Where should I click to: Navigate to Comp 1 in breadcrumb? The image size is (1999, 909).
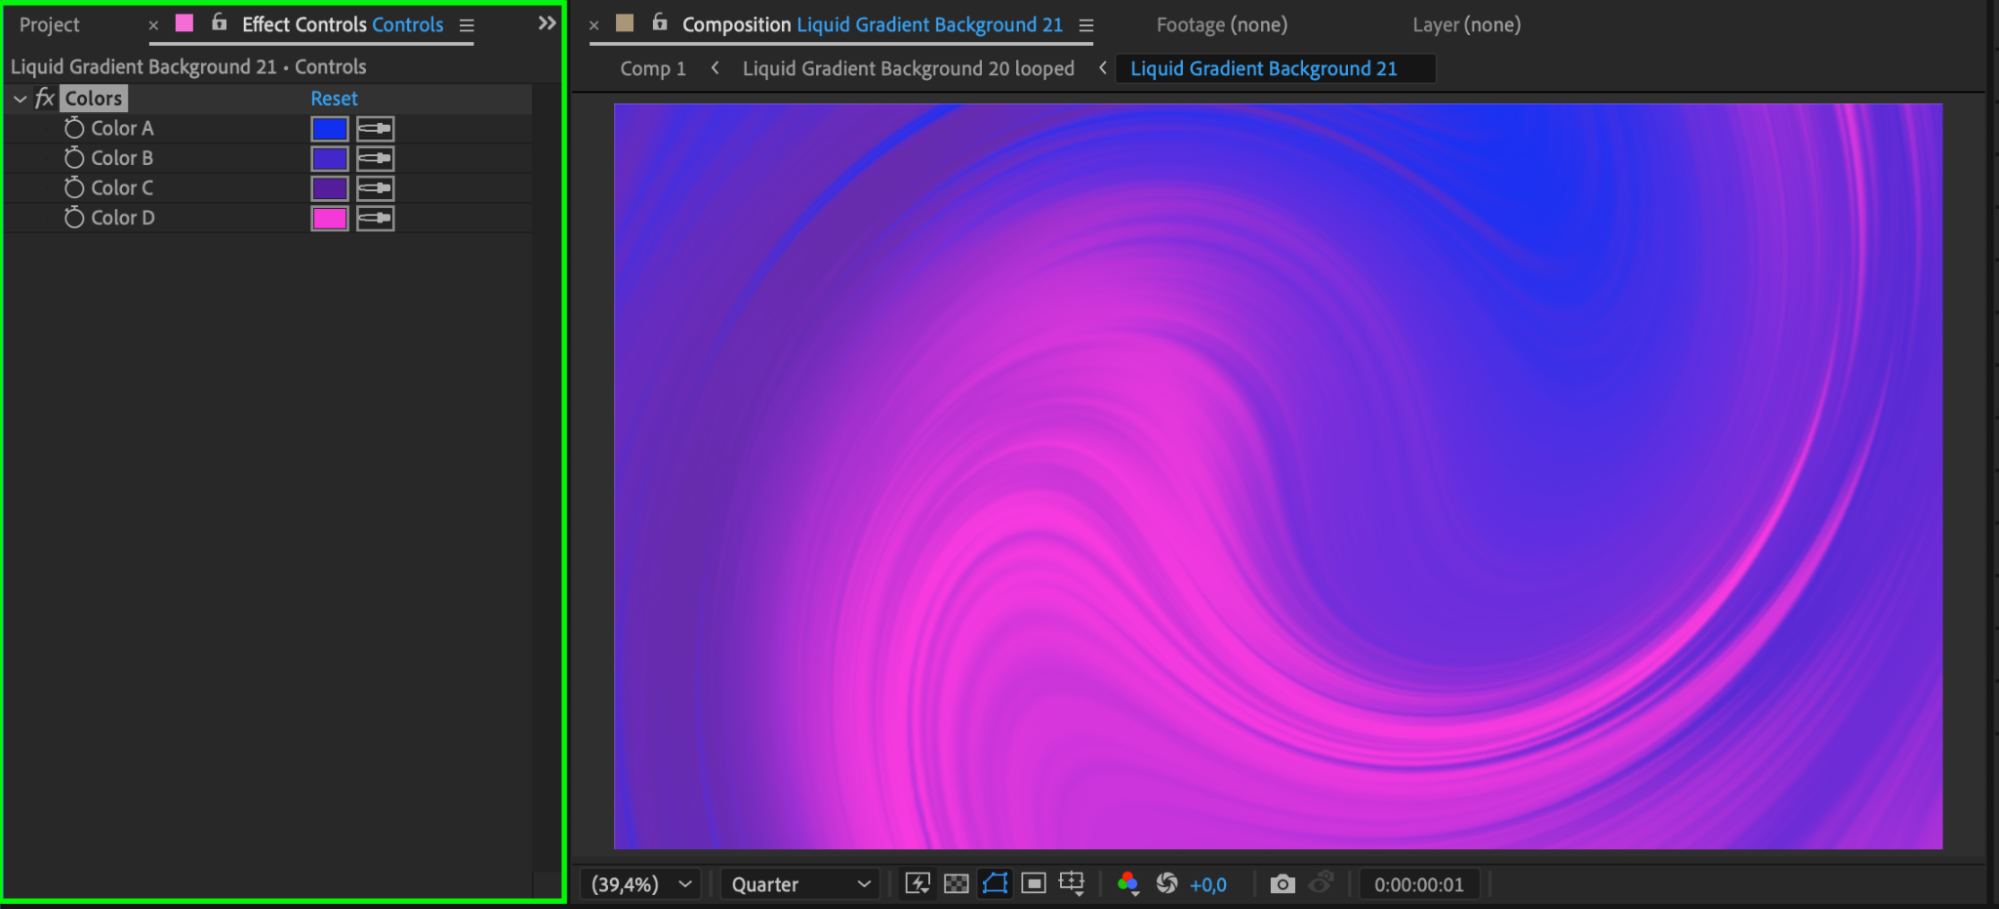[653, 69]
